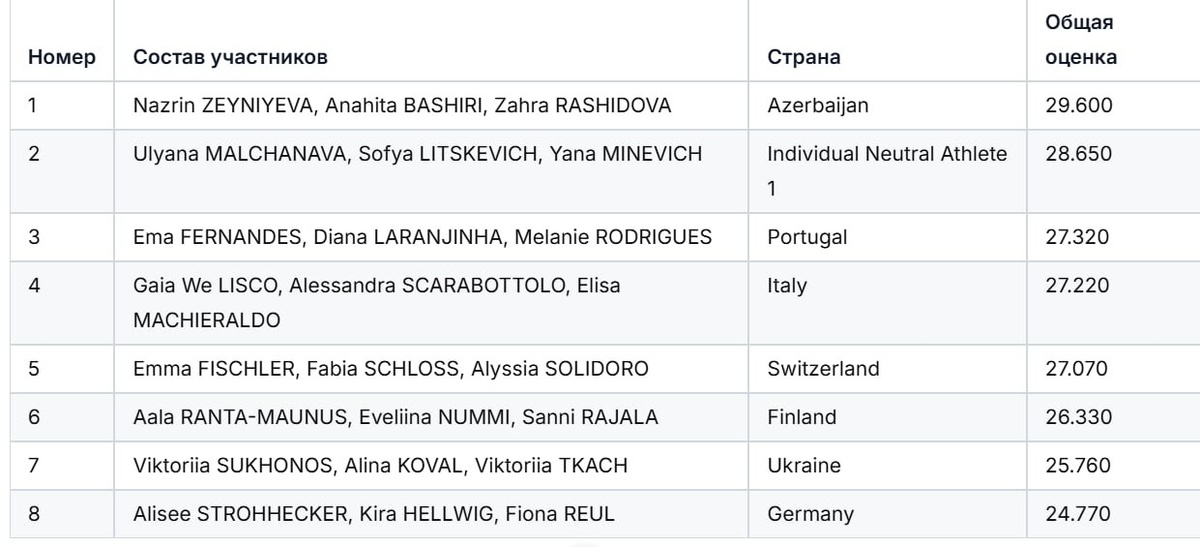Select the Portugal country cell
This screenshot has width=1200, height=547.
click(x=807, y=237)
